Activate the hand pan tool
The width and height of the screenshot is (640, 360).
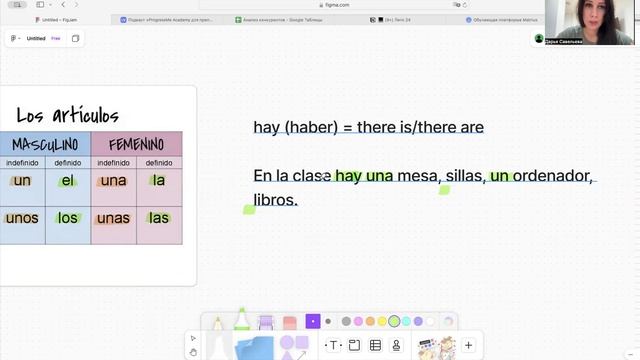tap(193, 352)
